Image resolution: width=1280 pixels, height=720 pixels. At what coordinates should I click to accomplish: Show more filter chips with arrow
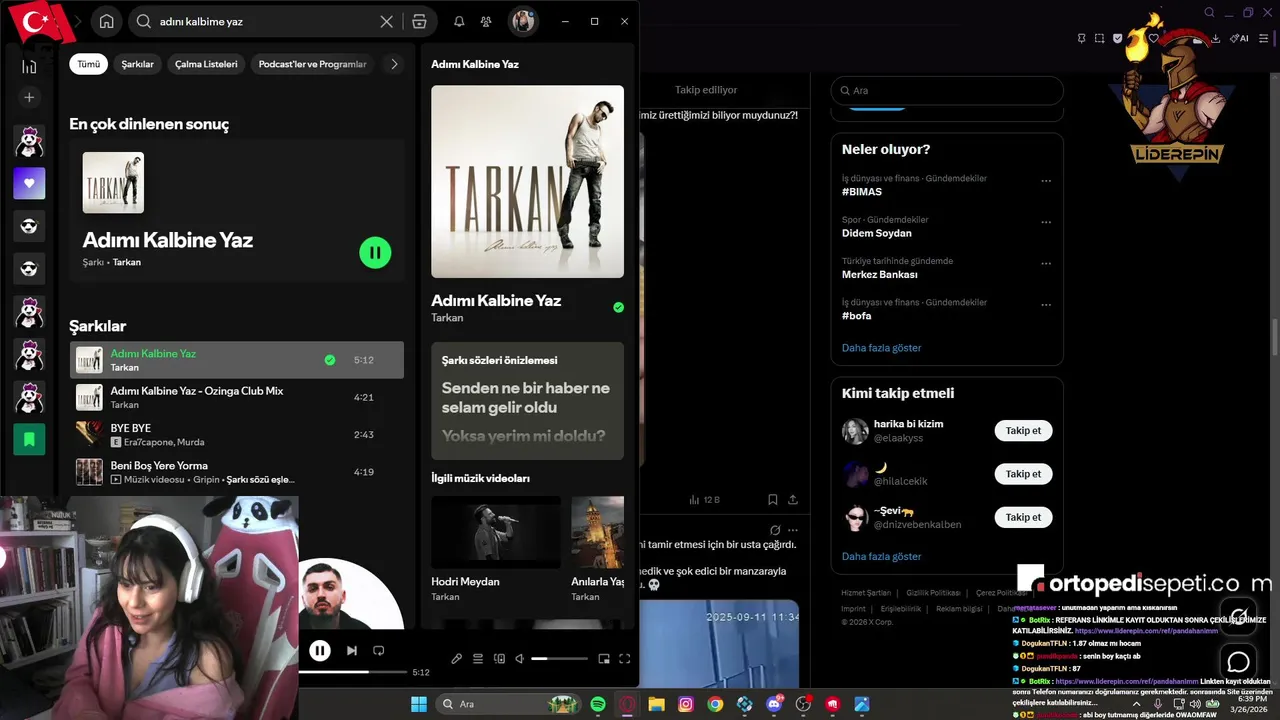(x=394, y=64)
